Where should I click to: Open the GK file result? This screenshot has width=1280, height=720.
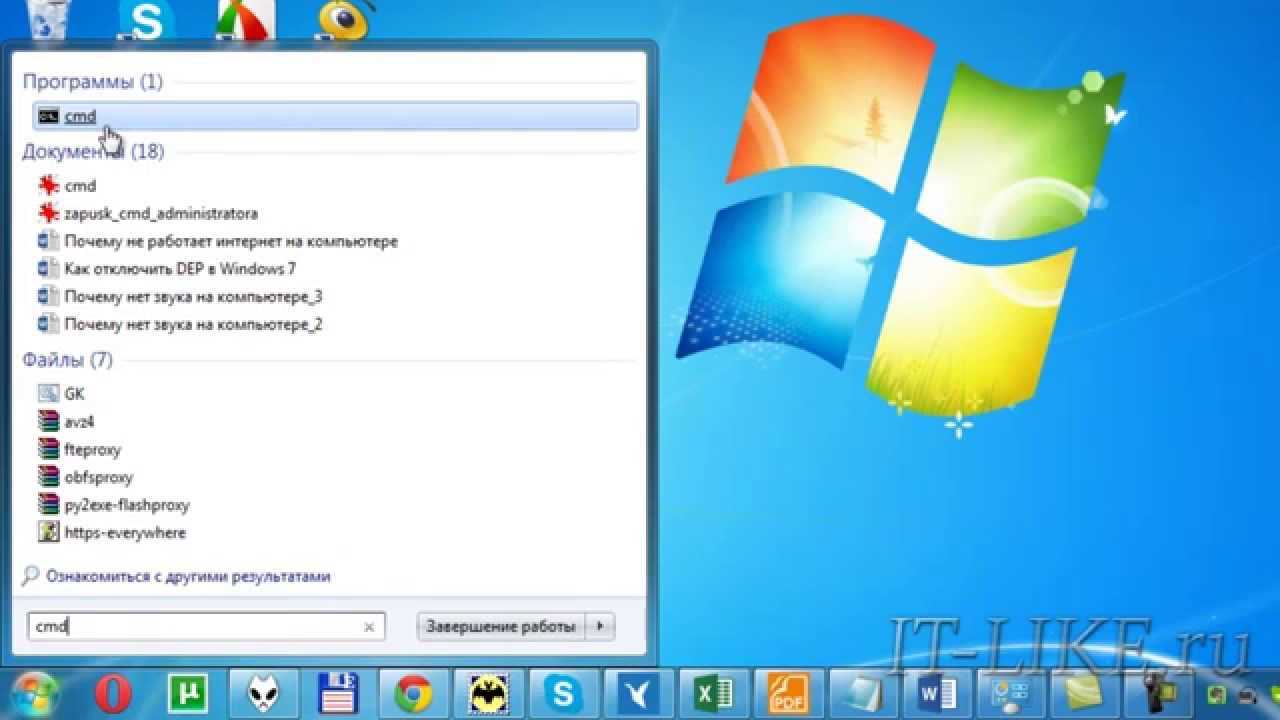[74, 393]
